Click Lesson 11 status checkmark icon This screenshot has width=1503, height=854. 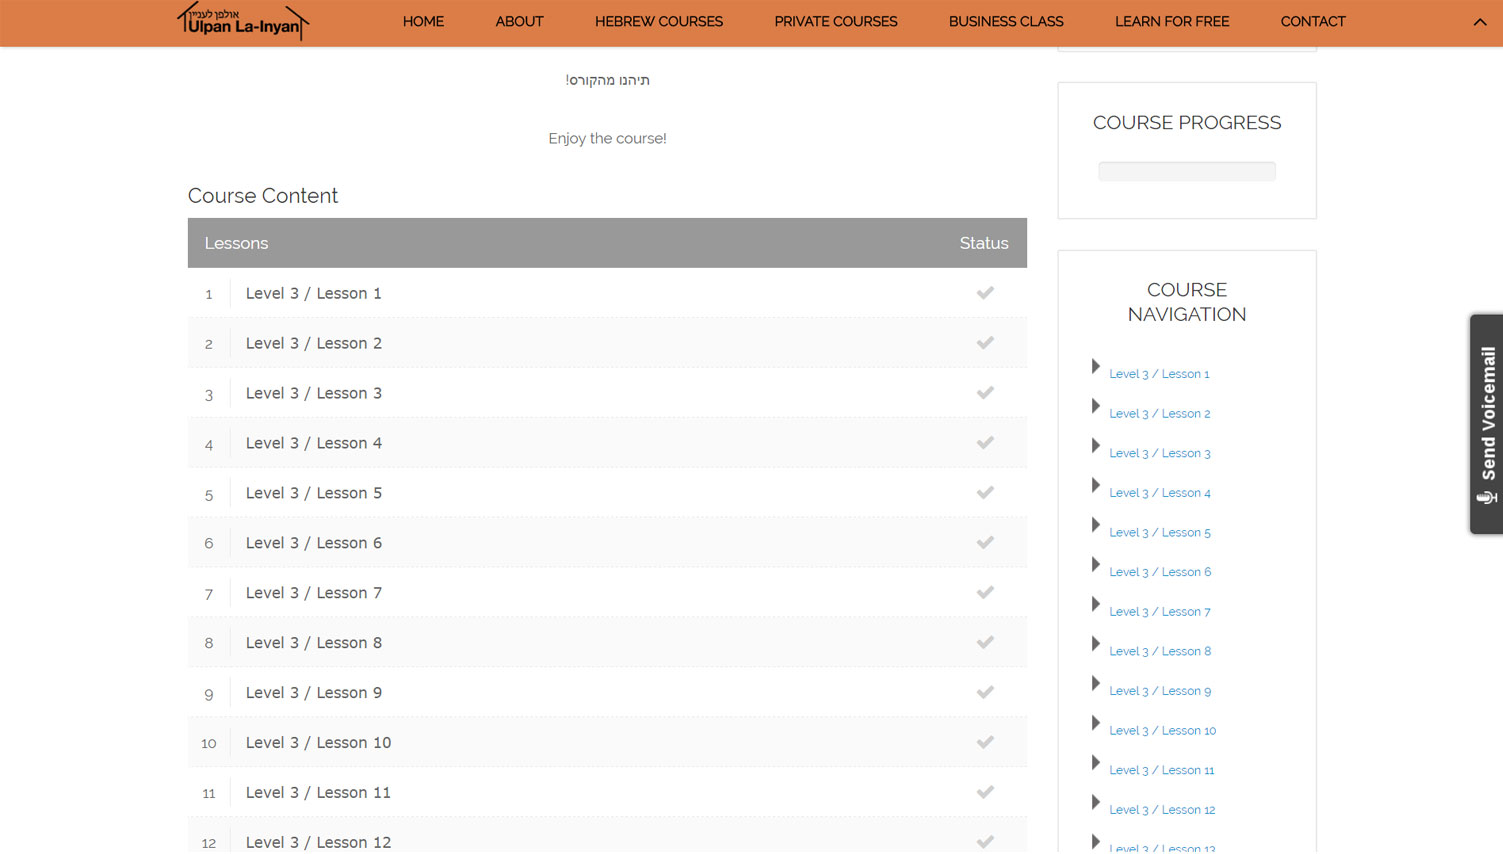(x=985, y=792)
